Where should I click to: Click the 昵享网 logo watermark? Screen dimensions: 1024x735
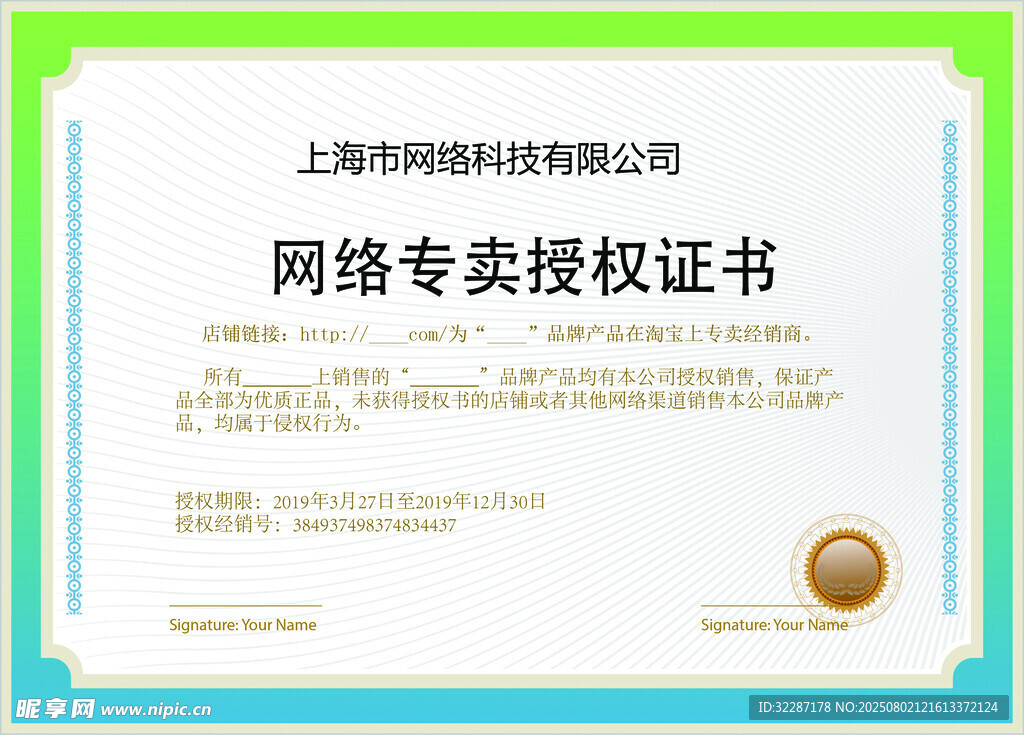[55, 708]
